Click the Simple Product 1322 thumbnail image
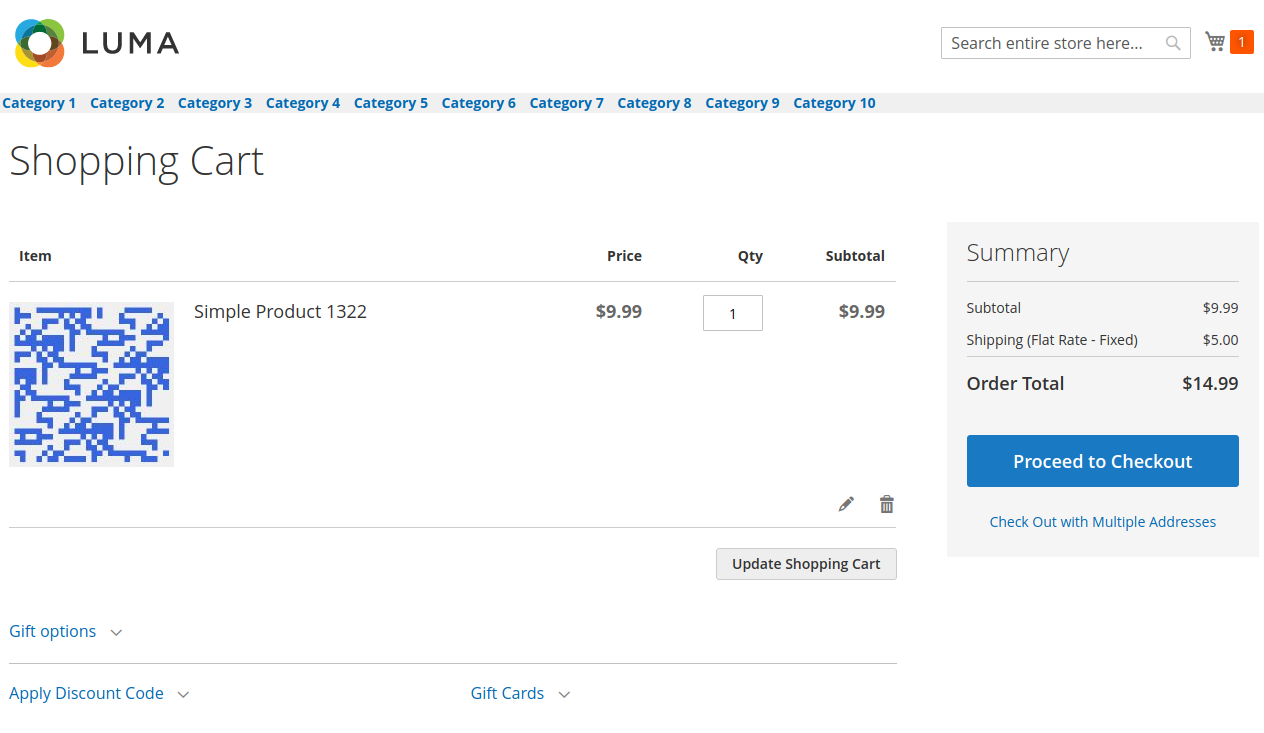Image resolution: width=1264 pixels, height=733 pixels. (x=92, y=384)
